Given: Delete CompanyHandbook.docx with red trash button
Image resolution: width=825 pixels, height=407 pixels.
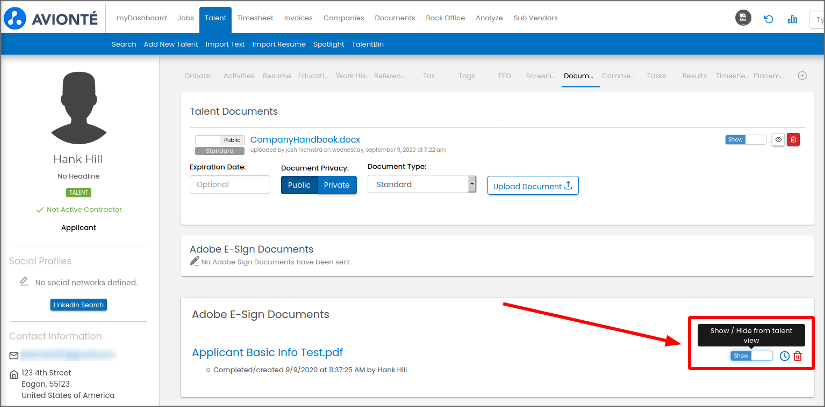Looking at the screenshot, I should point(793,140).
